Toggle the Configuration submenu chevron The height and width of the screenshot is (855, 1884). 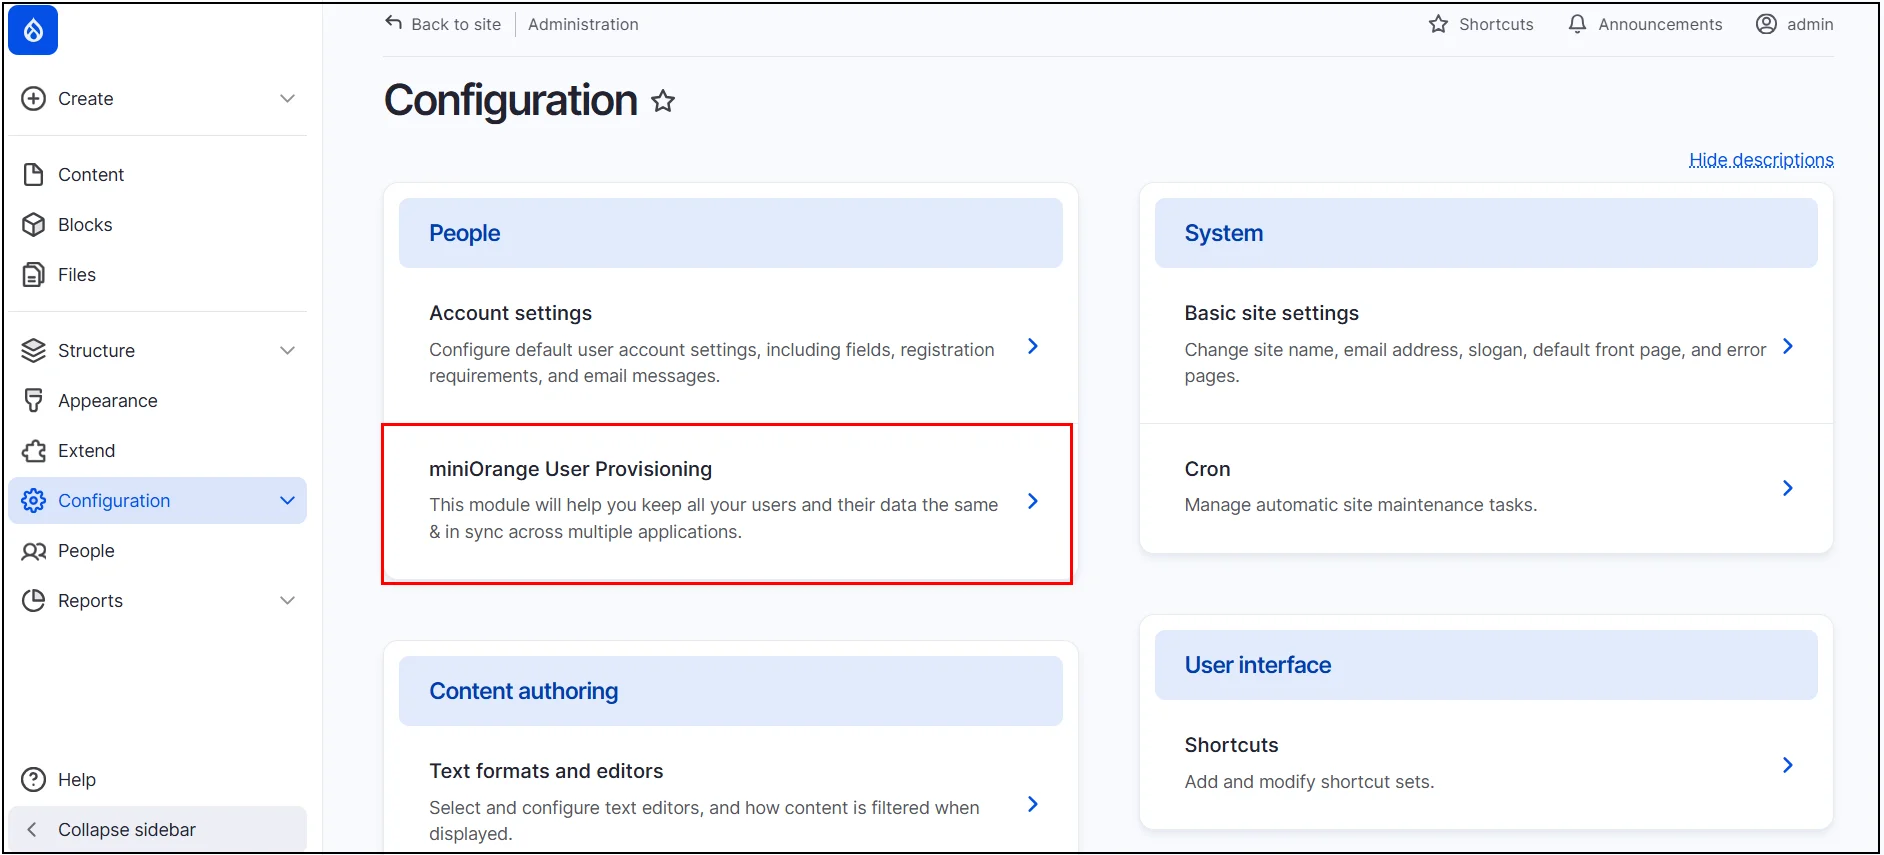tap(287, 501)
